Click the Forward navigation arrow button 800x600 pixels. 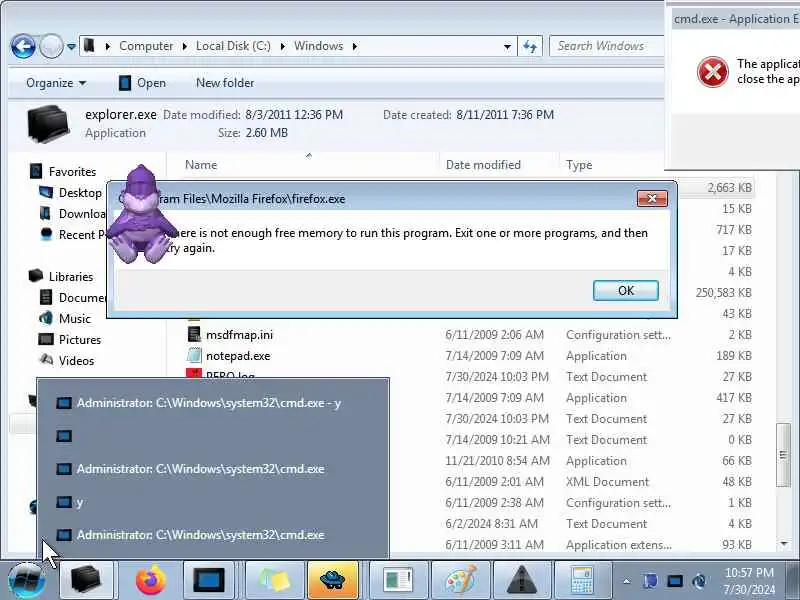click(51, 46)
